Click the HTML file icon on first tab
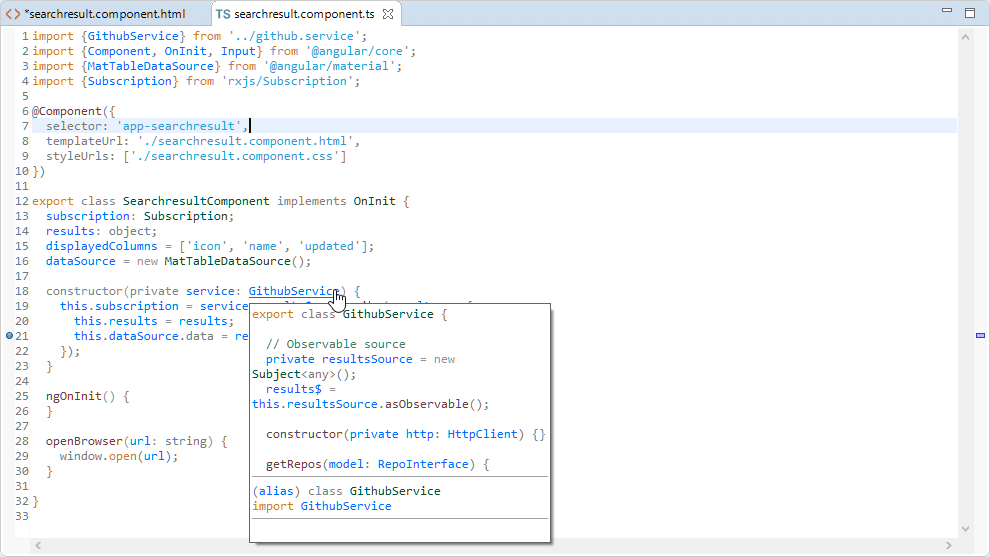Screen dimensions: 990x557 tap(13, 13)
